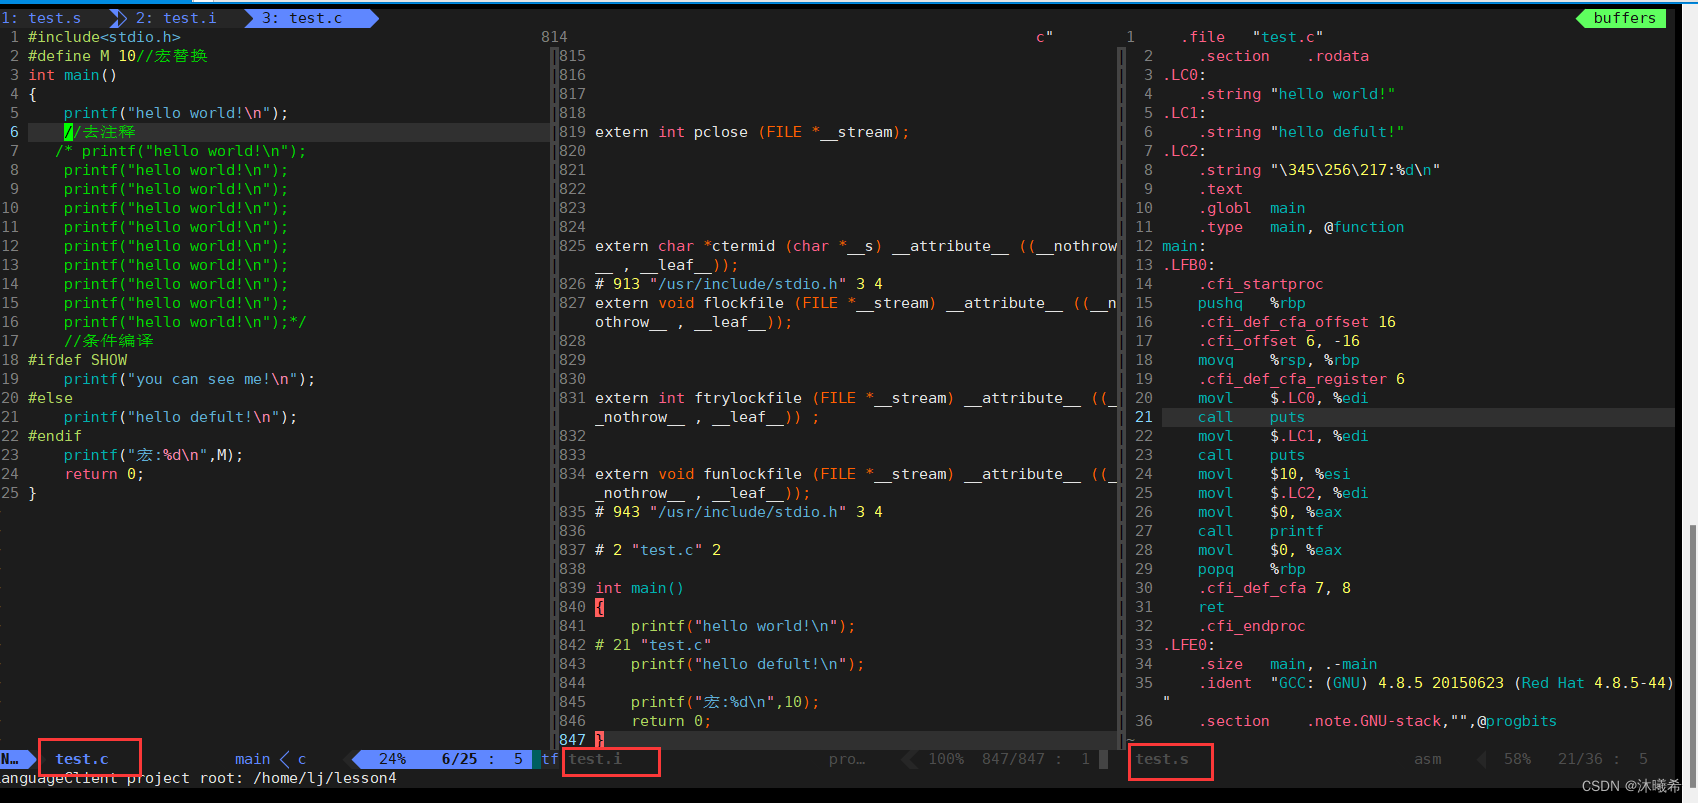Click the ".section .note.GNU-stack" line
The width and height of the screenshot is (1698, 803).
[x=1378, y=721]
